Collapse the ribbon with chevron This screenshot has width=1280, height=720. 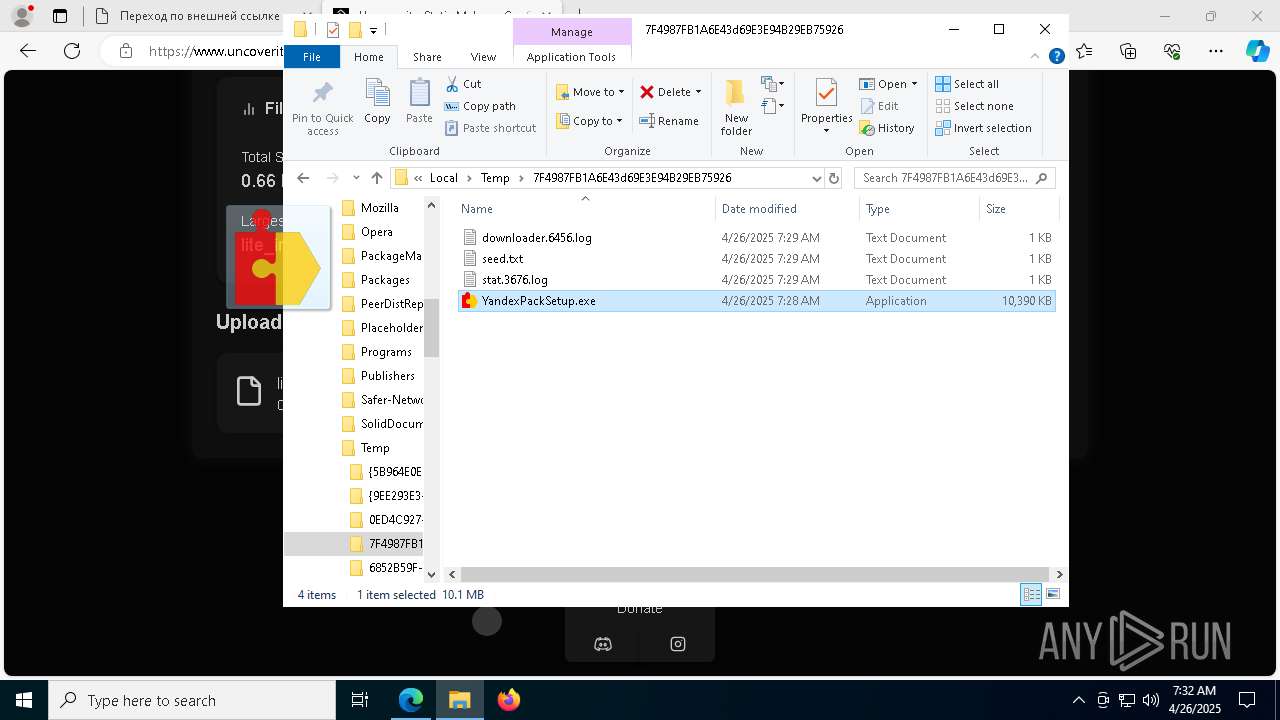coord(1037,57)
